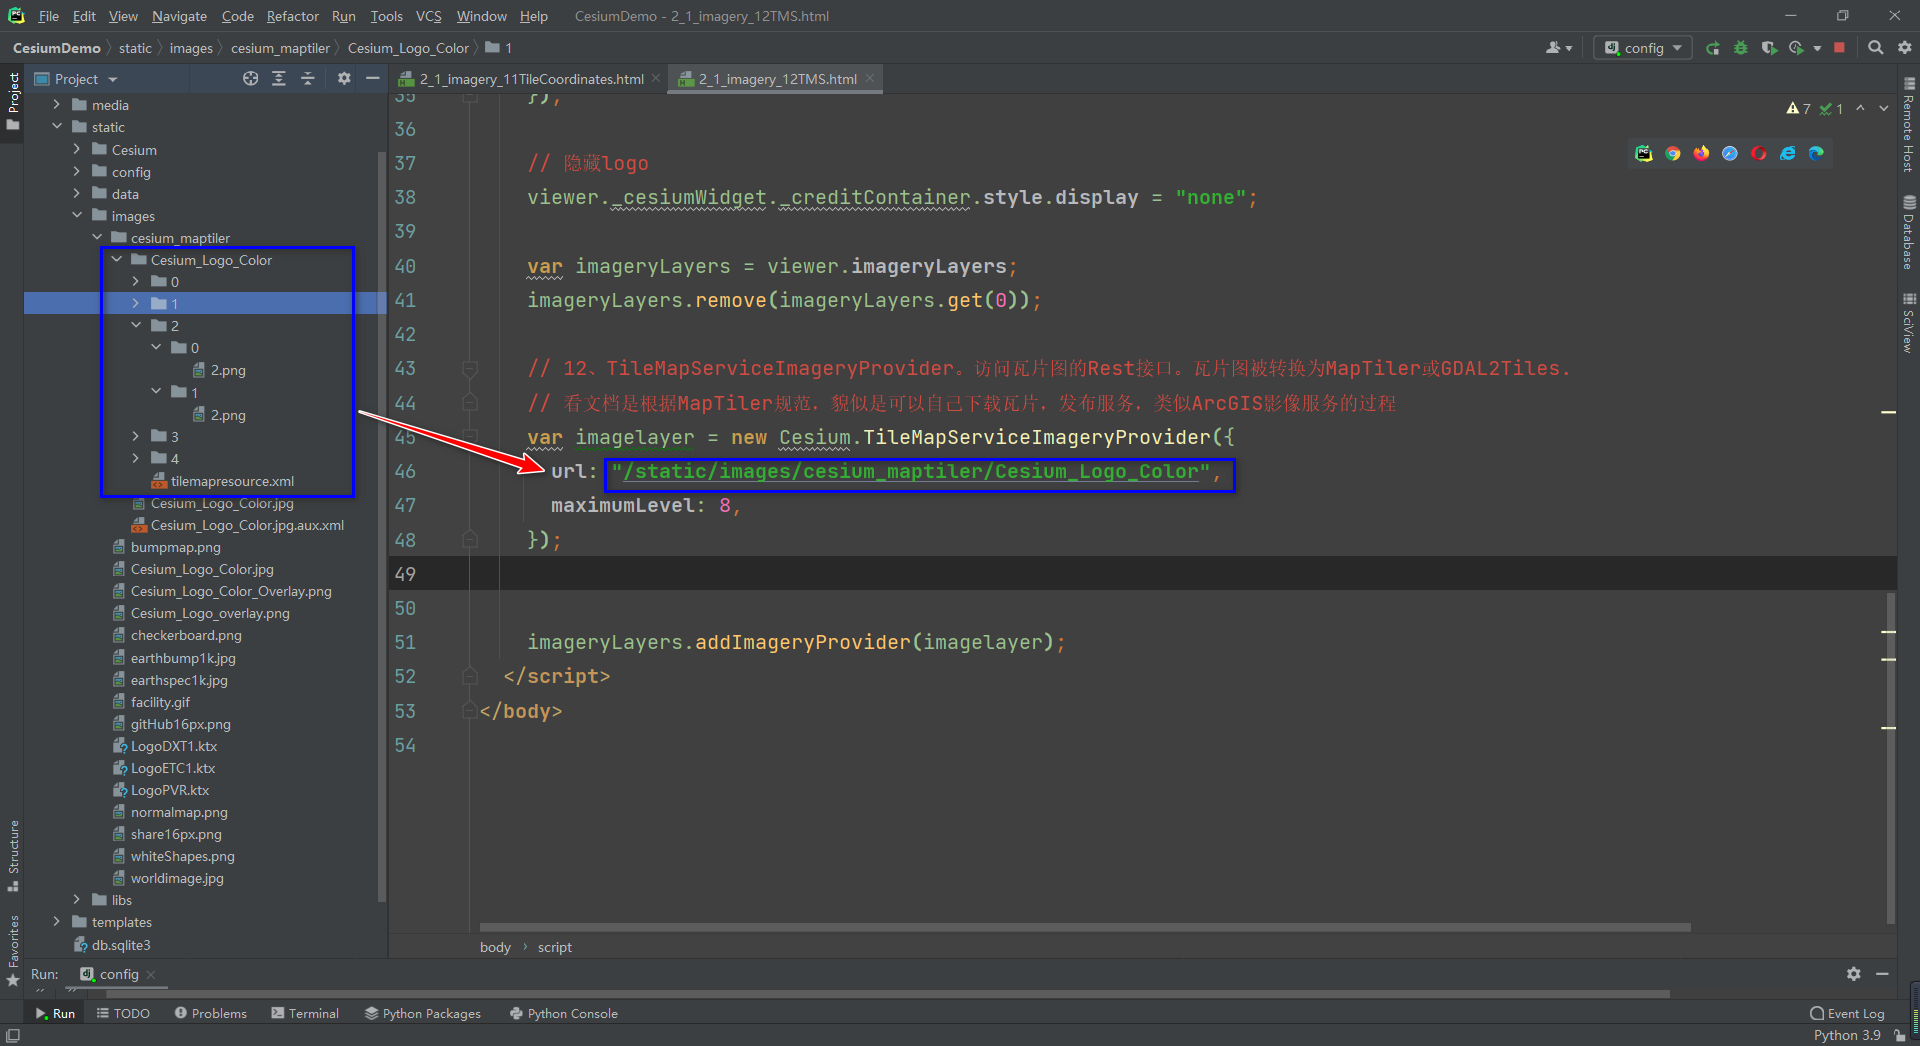Close the config run tab
The image size is (1920, 1046).
(x=151, y=974)
